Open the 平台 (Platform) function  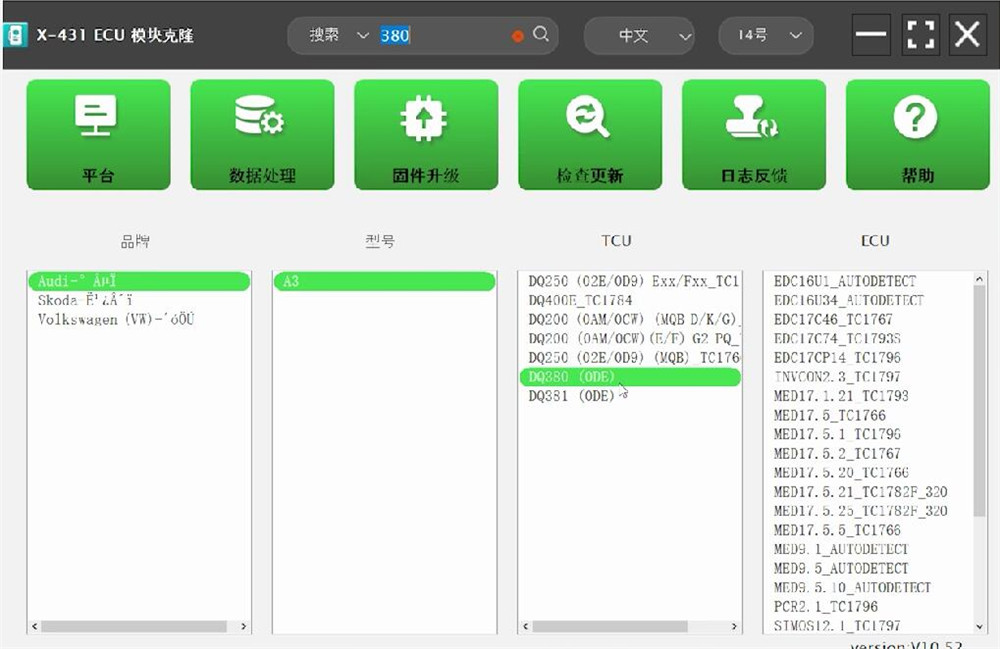click(98, 133)
